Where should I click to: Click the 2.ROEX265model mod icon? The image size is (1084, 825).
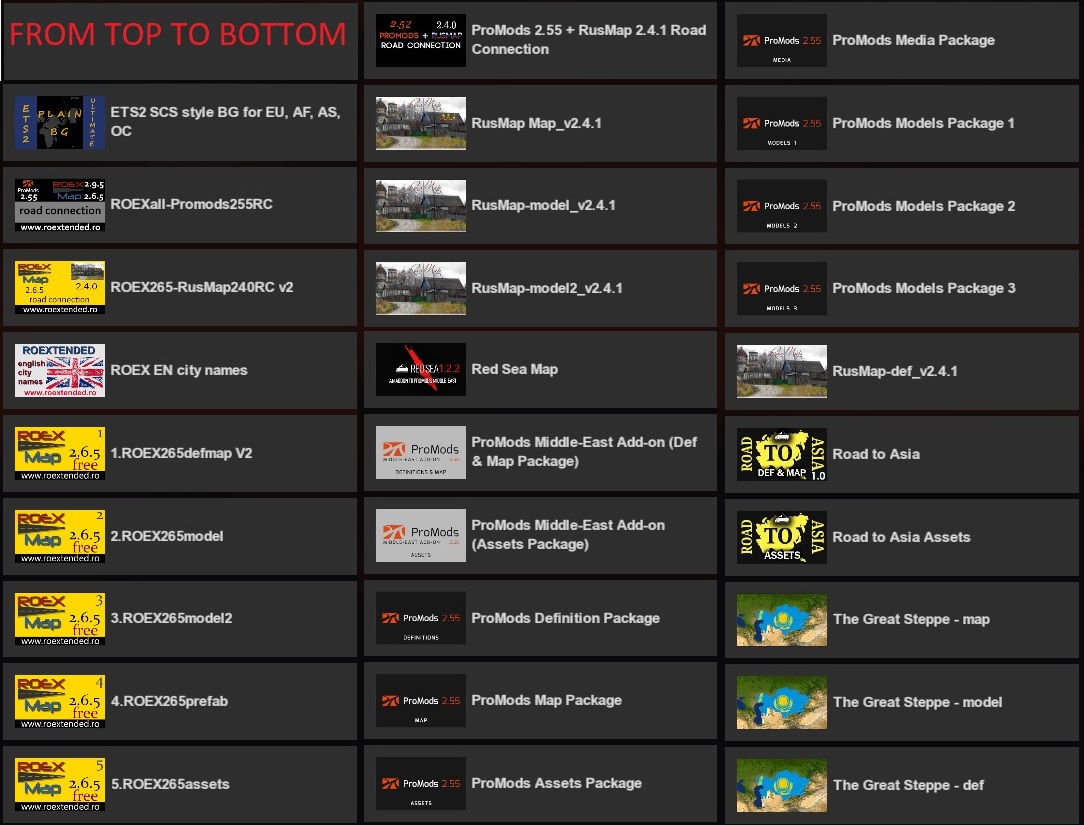[60, 536]
